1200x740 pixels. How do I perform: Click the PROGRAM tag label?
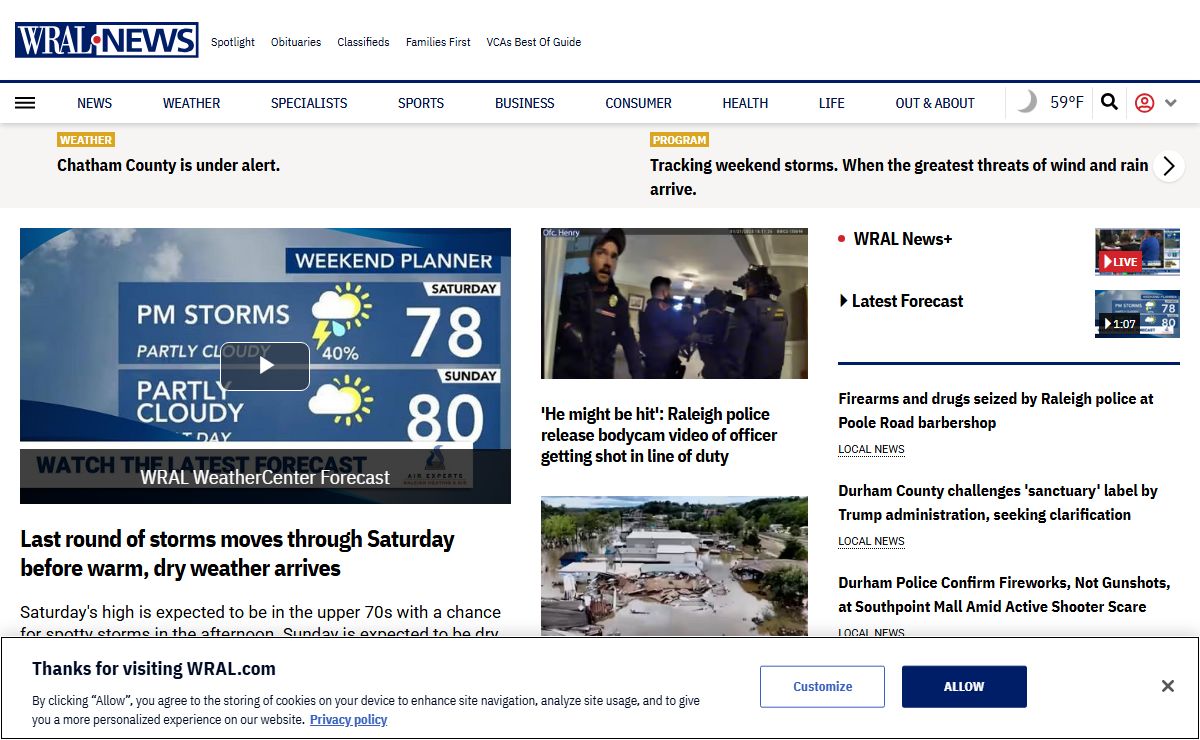pos(679,140)
